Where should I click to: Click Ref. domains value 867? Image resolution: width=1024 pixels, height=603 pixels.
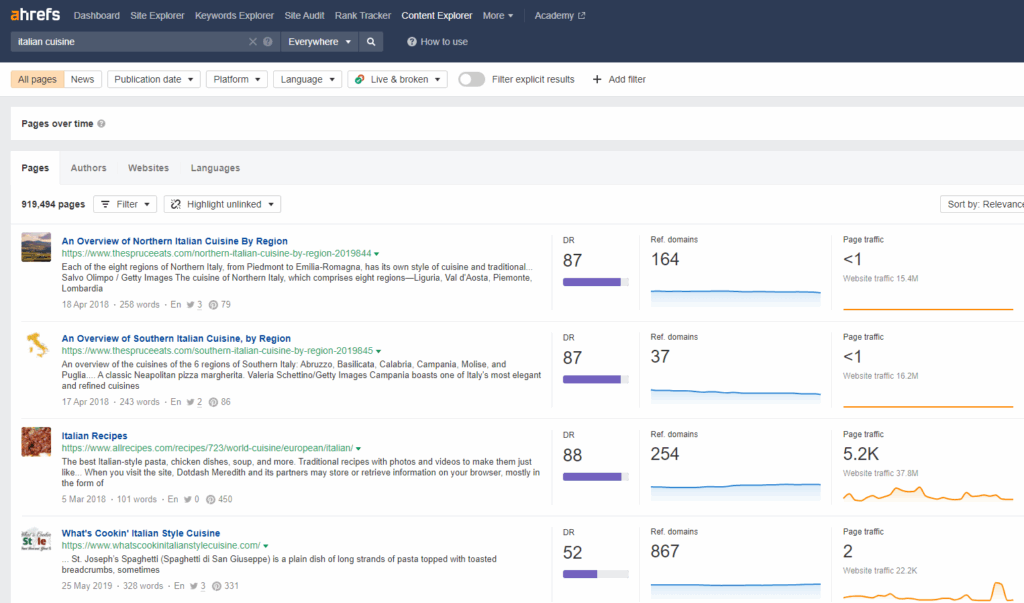click(665, 551)
